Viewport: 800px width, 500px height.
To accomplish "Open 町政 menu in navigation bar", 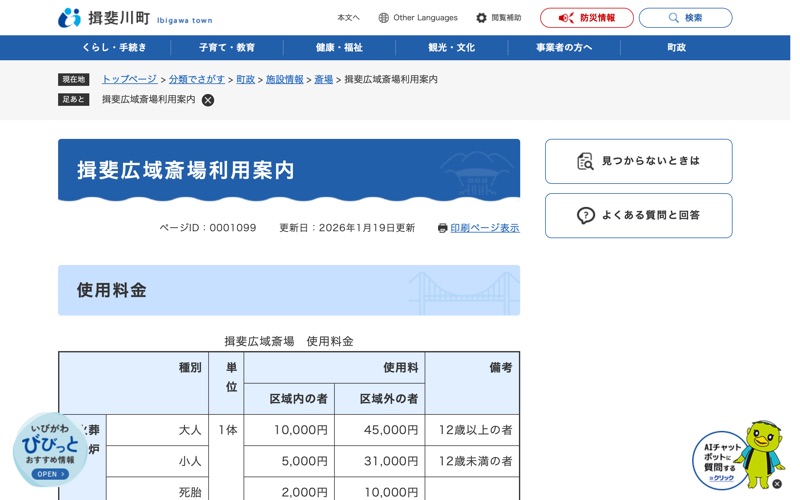I will (x=677, y=47).
